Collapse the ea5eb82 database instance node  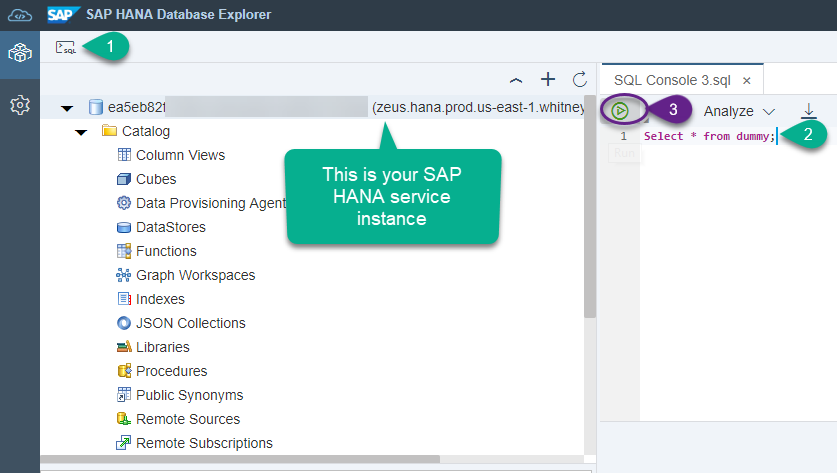click(67, 108)
